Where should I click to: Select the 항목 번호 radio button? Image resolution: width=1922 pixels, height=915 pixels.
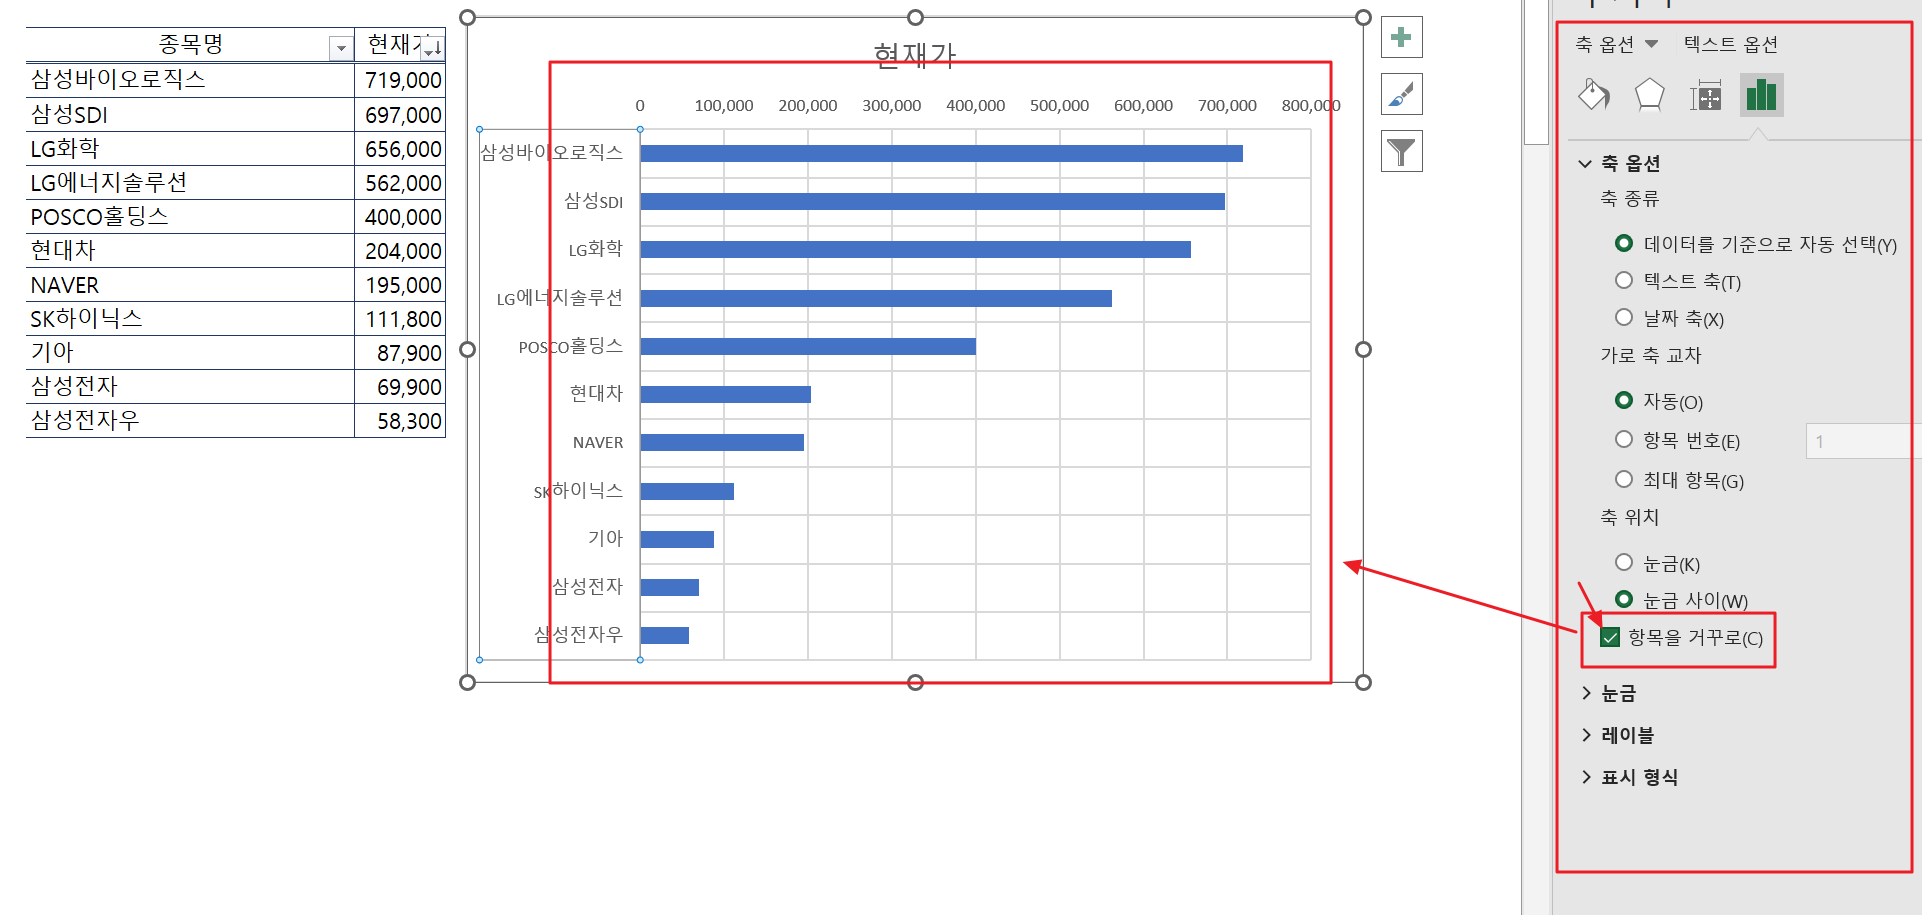(1624, 439)
